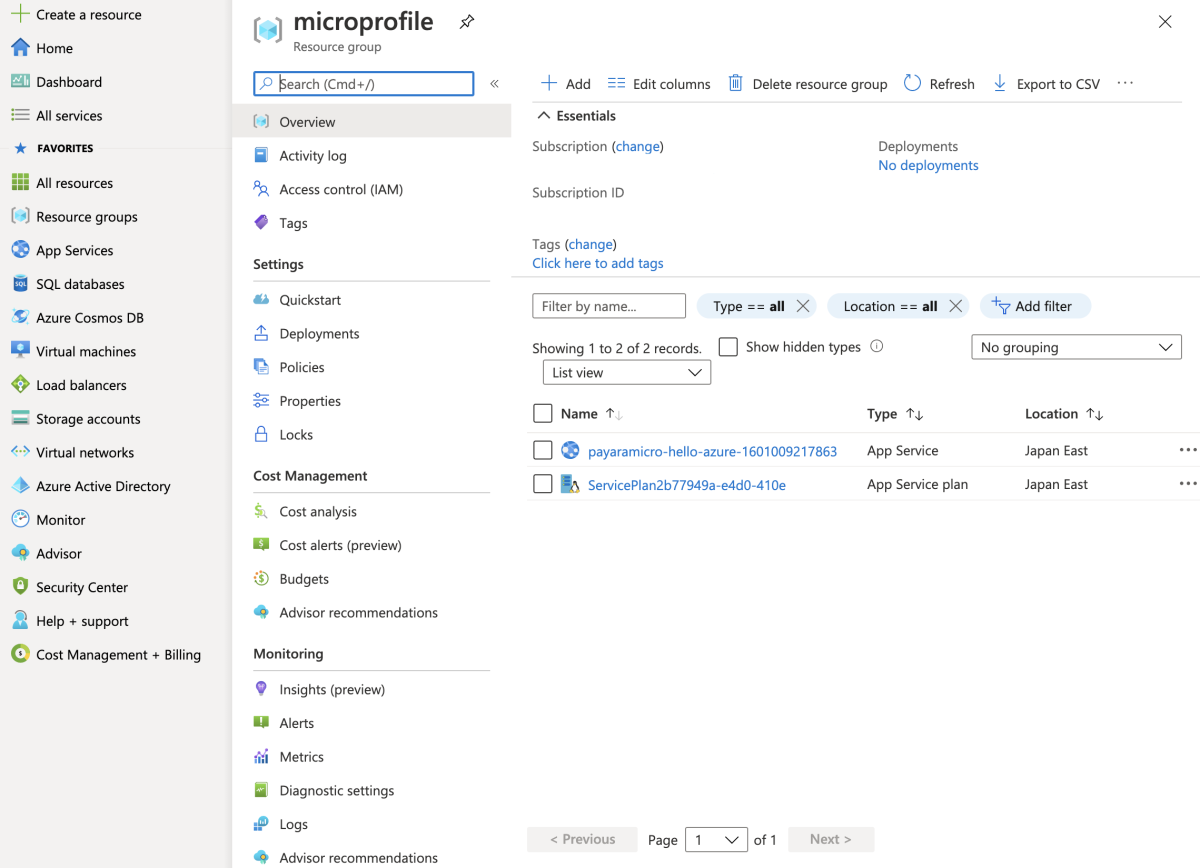Open the ServicePlan2b77949a-e4d0-410e link

(x=687, y=485)
